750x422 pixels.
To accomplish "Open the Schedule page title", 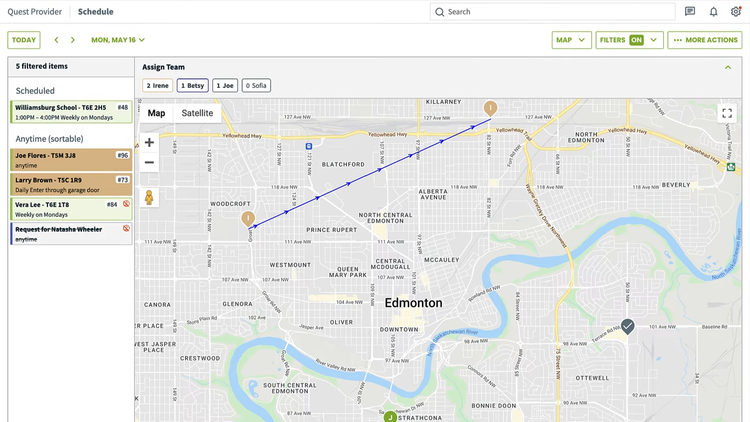I will [x=96, y=11].
